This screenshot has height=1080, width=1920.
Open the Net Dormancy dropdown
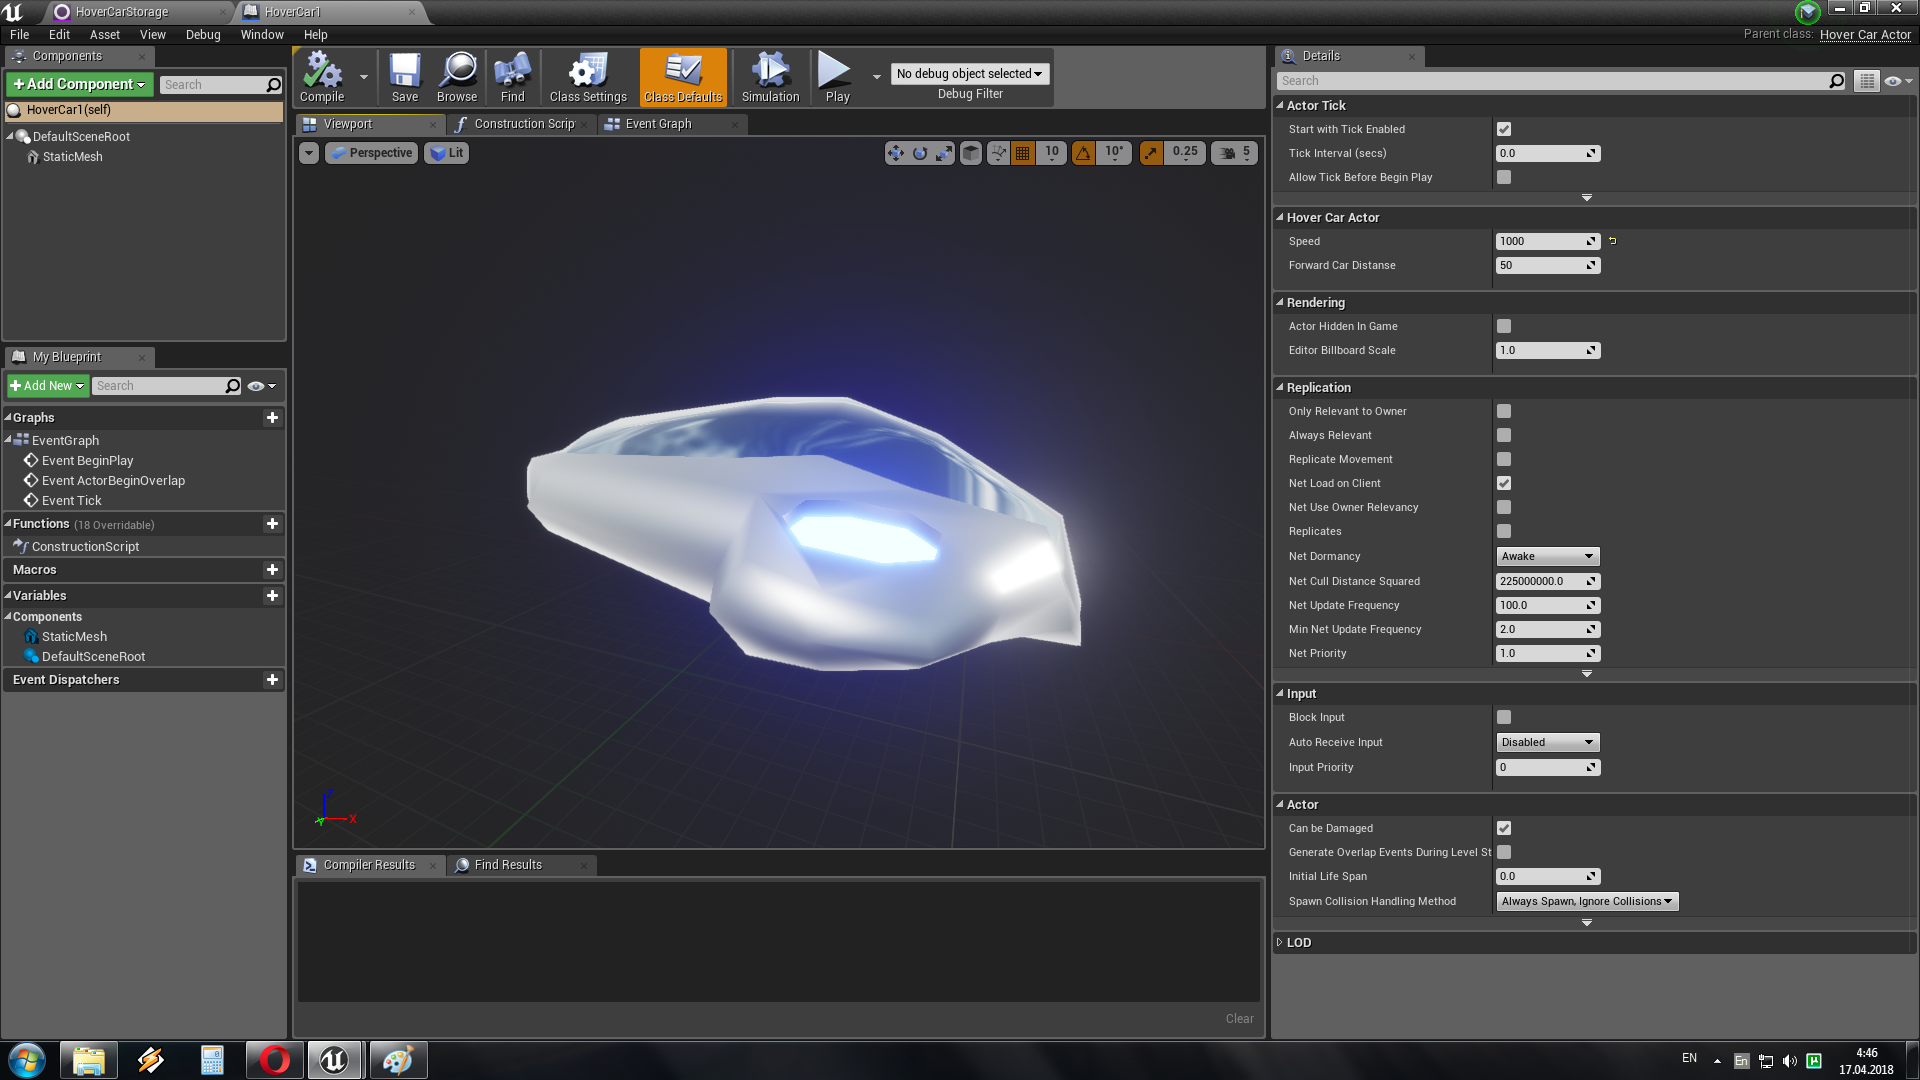1547,556
